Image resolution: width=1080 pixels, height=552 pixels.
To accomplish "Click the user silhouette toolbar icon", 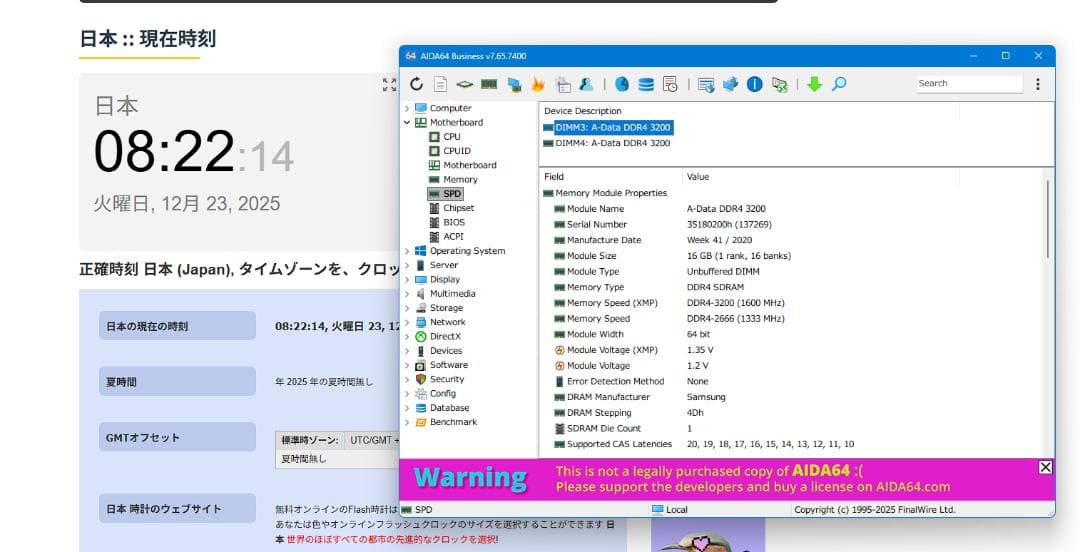I will (587, 84).
